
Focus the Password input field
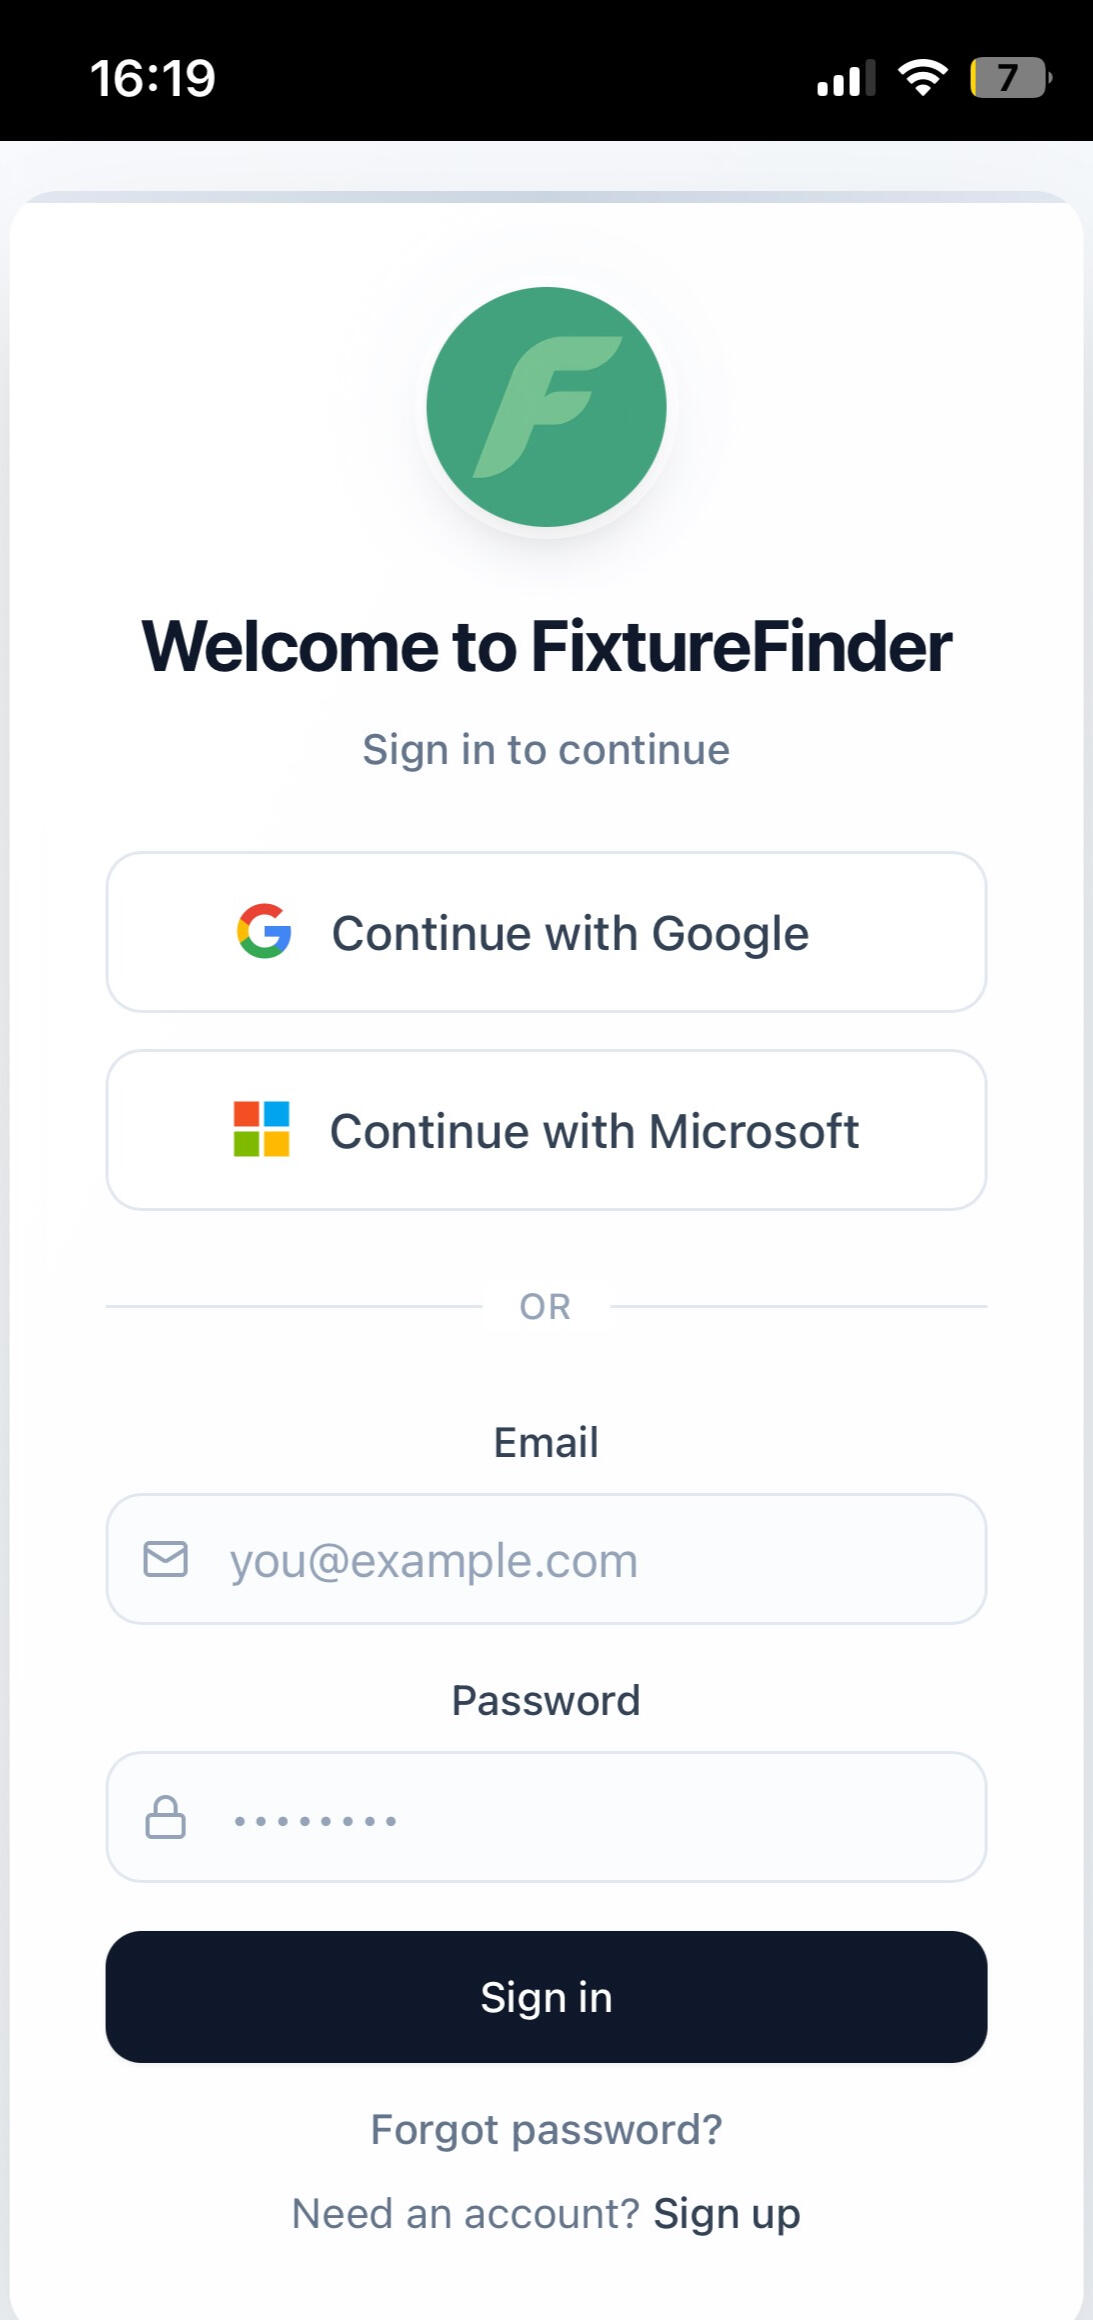coord(580,1817)
